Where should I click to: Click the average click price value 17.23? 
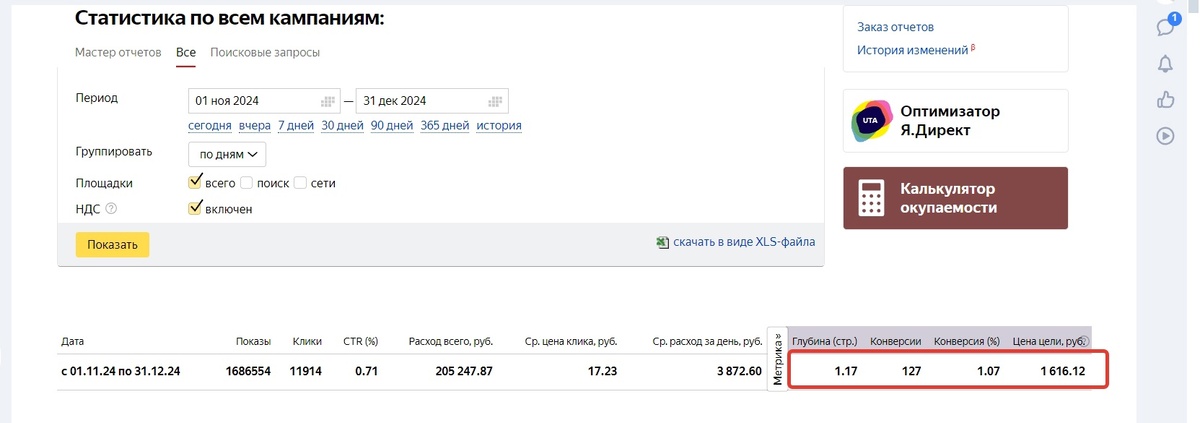(602, 371)
